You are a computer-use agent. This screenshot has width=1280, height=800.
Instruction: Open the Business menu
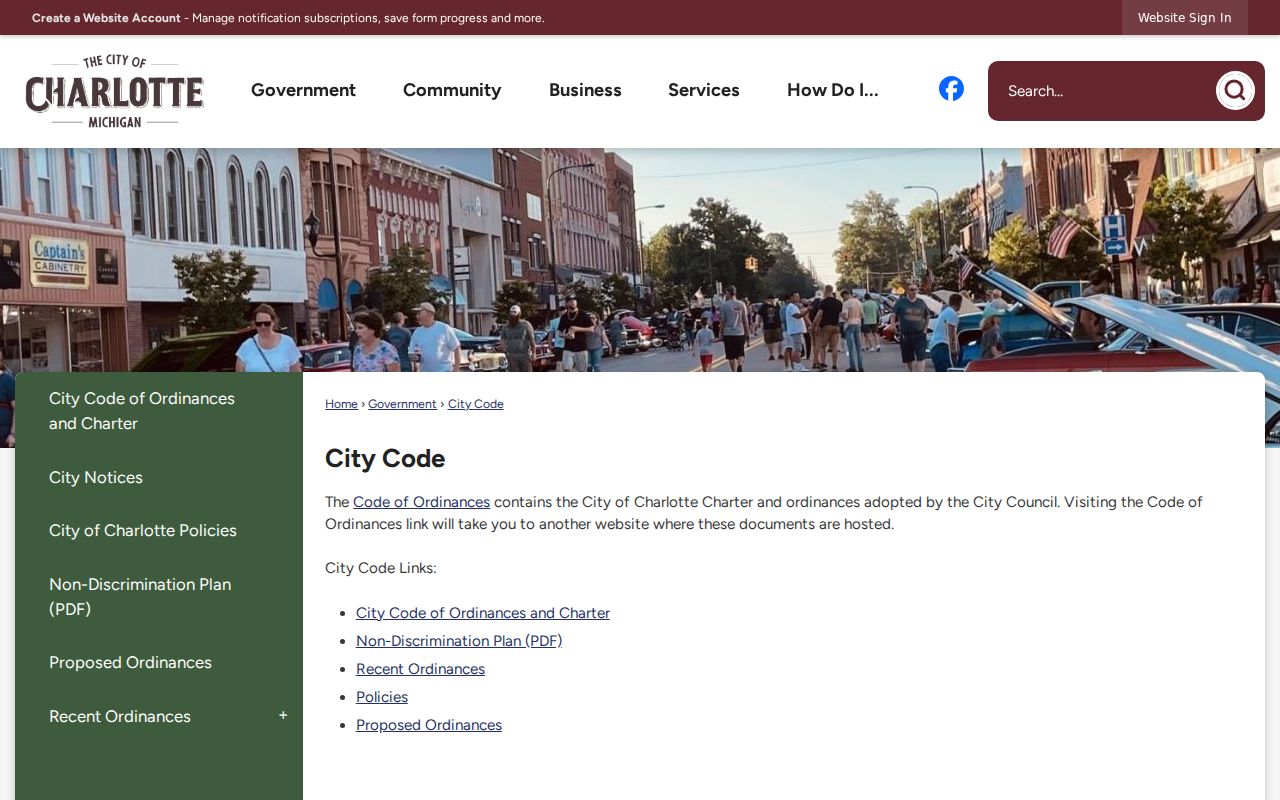(x=585, y=90)
